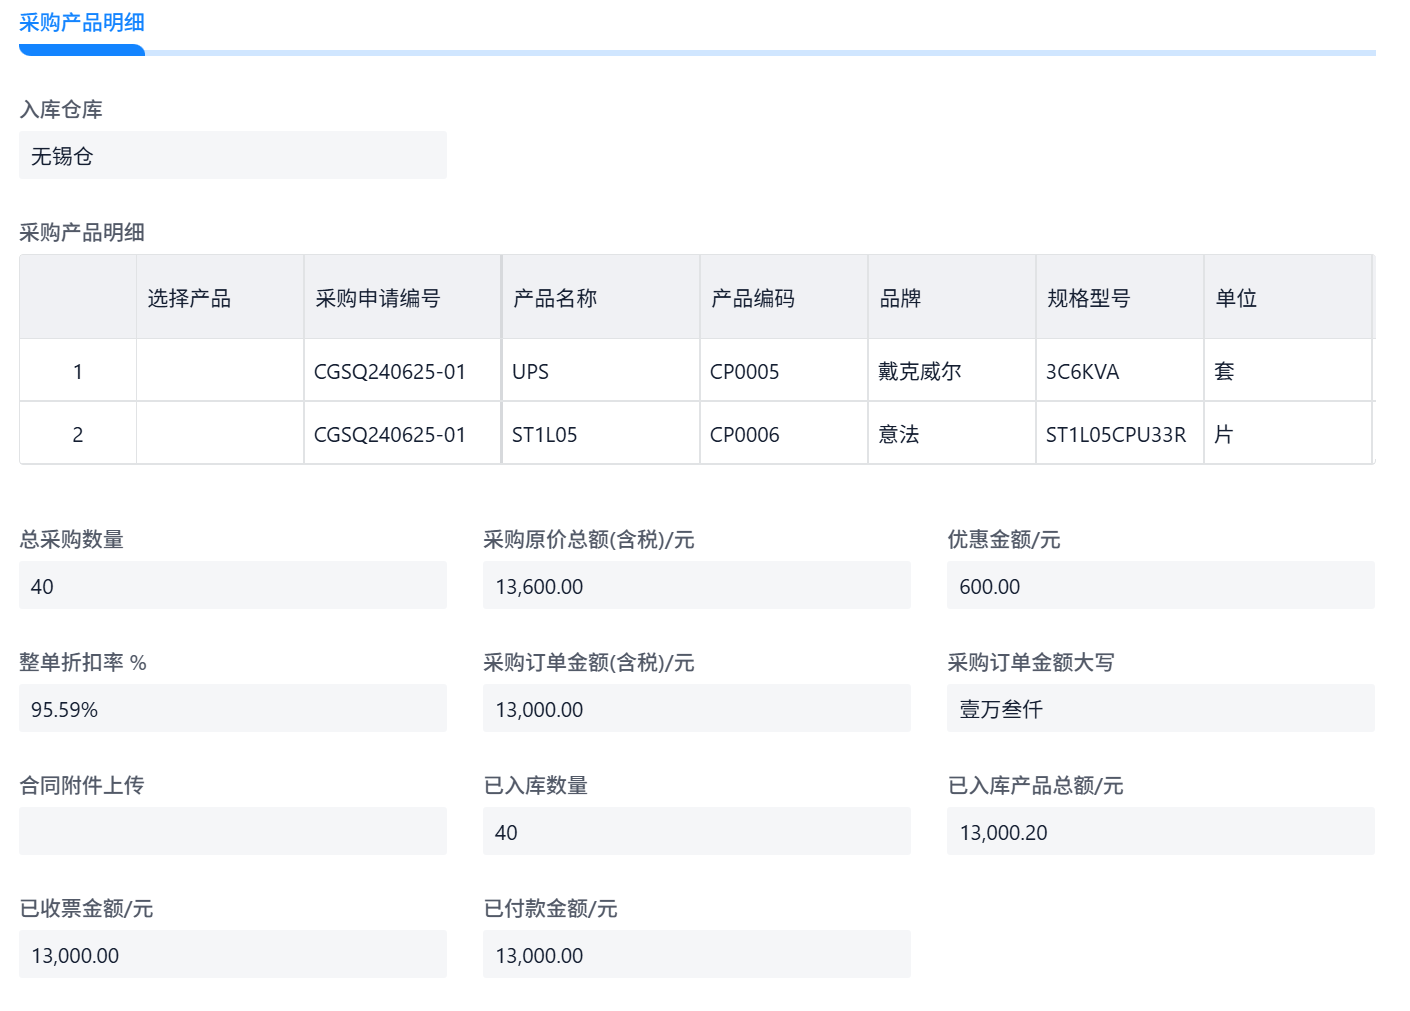Click the 总采购数量 field
This screenshot has height=1011, width=1410.
[x=232, y=586]
